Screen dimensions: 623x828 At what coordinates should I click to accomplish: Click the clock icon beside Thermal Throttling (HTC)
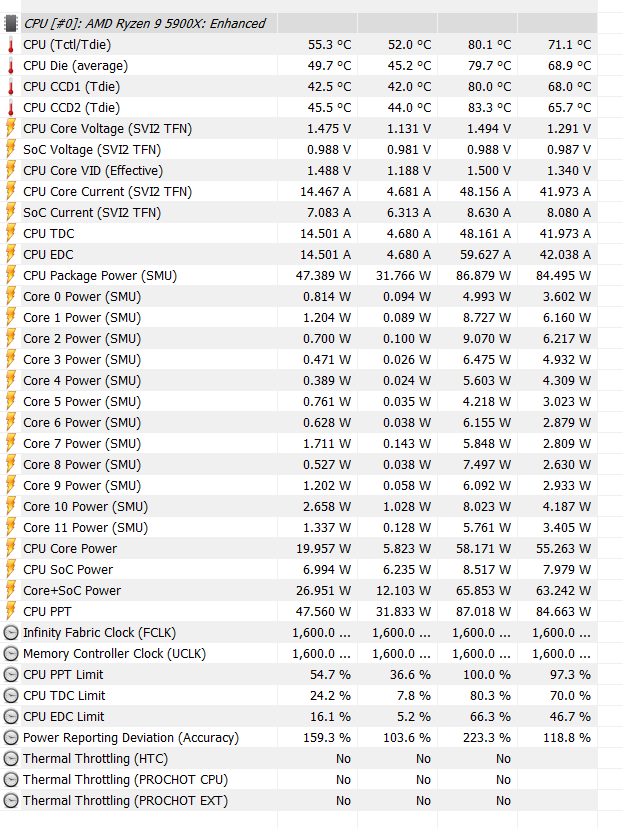pos(11,758)
